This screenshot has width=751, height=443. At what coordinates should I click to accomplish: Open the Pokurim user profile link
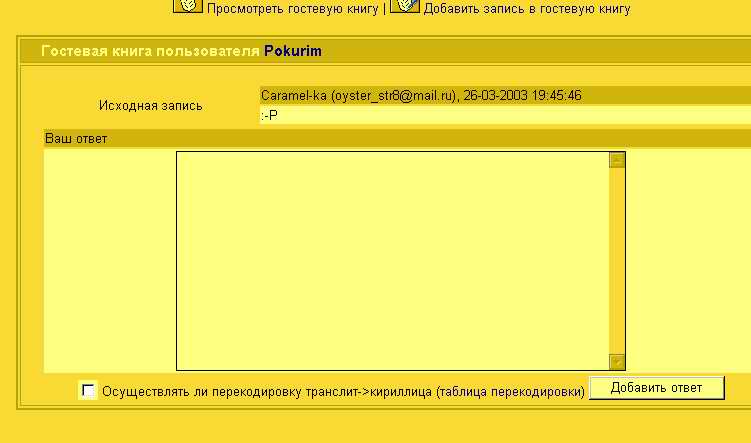pos(293,51)
